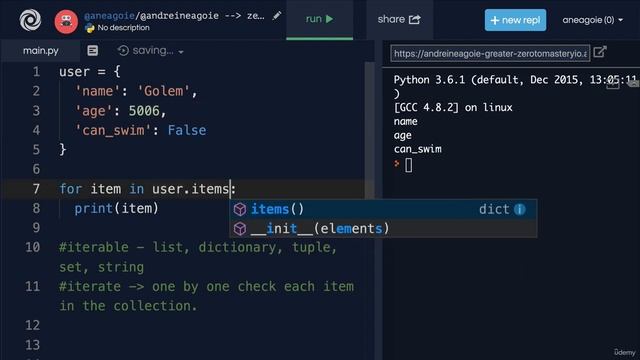Click the '#iterable' comment line
Screen dimensions: 640x360
point(198,257)
